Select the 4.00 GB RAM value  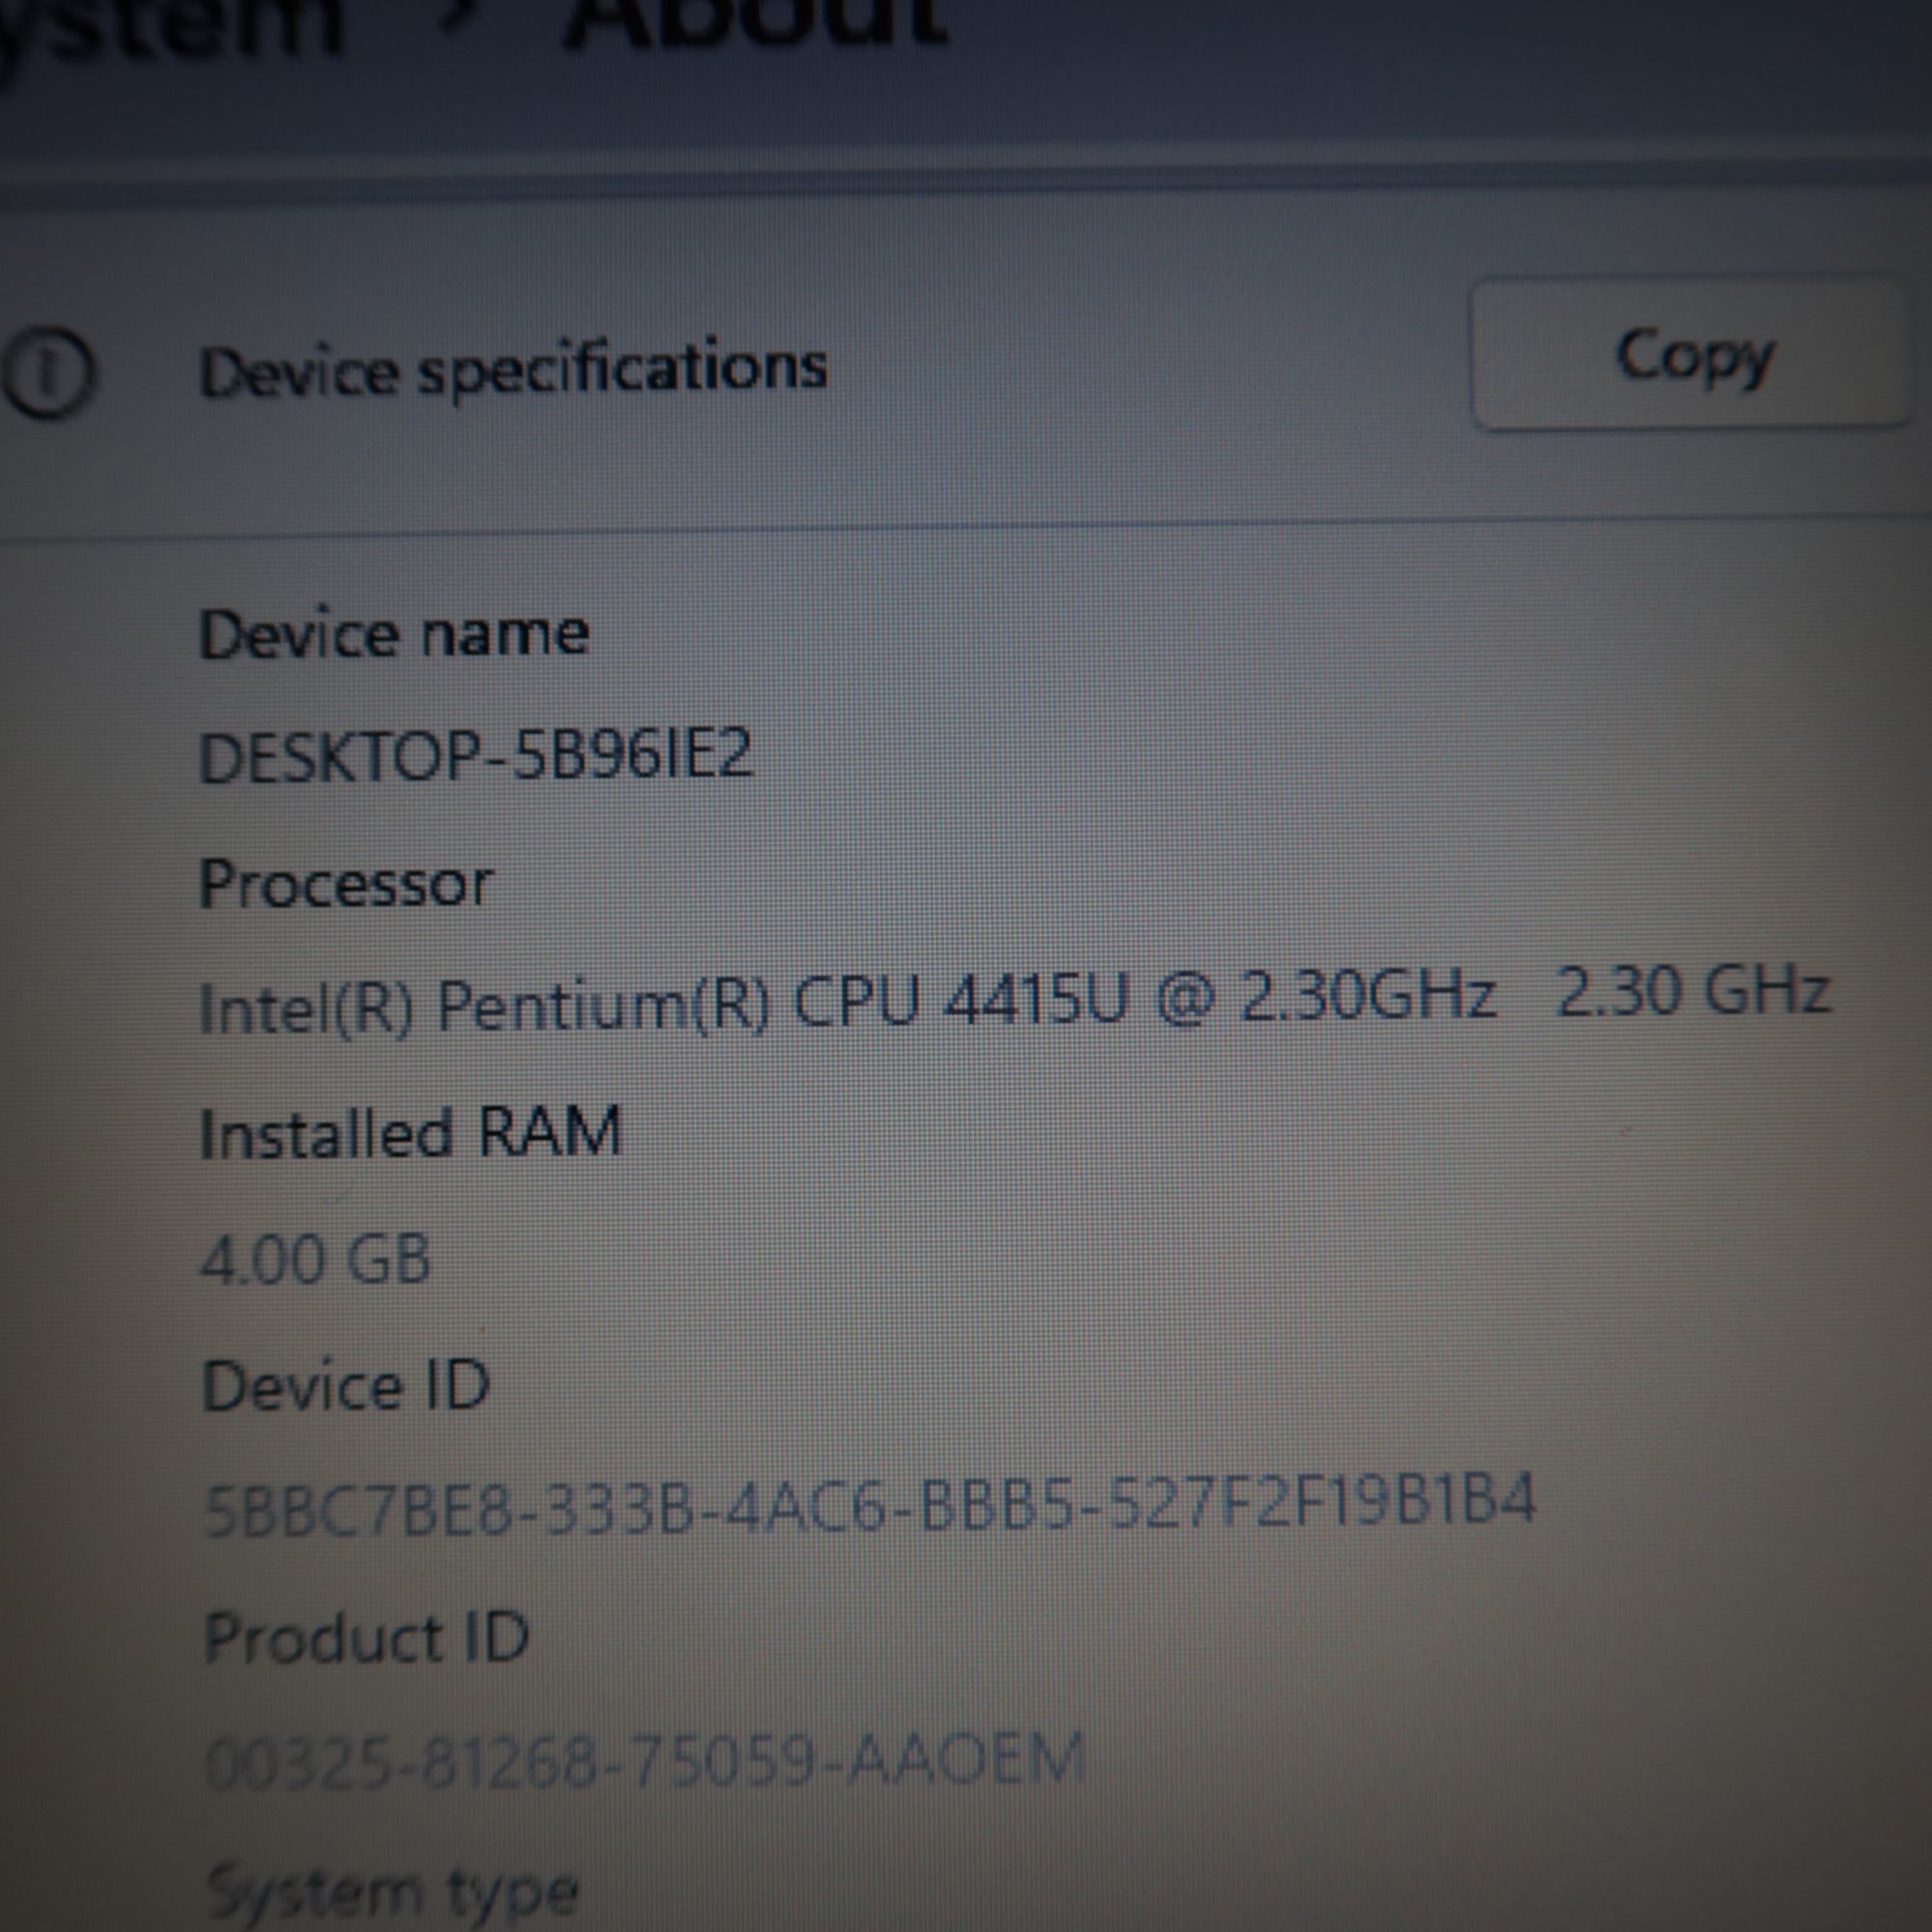[x=315, y=1259]
